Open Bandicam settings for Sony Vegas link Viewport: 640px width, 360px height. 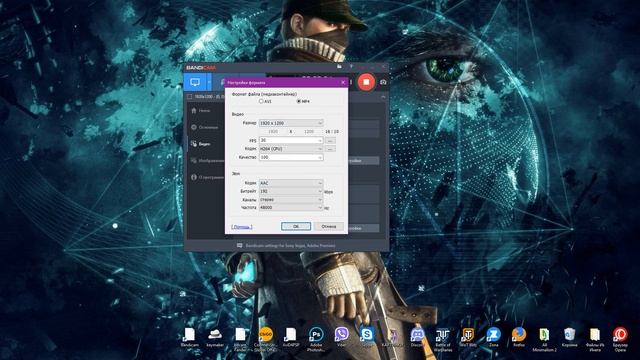(290, 246)
